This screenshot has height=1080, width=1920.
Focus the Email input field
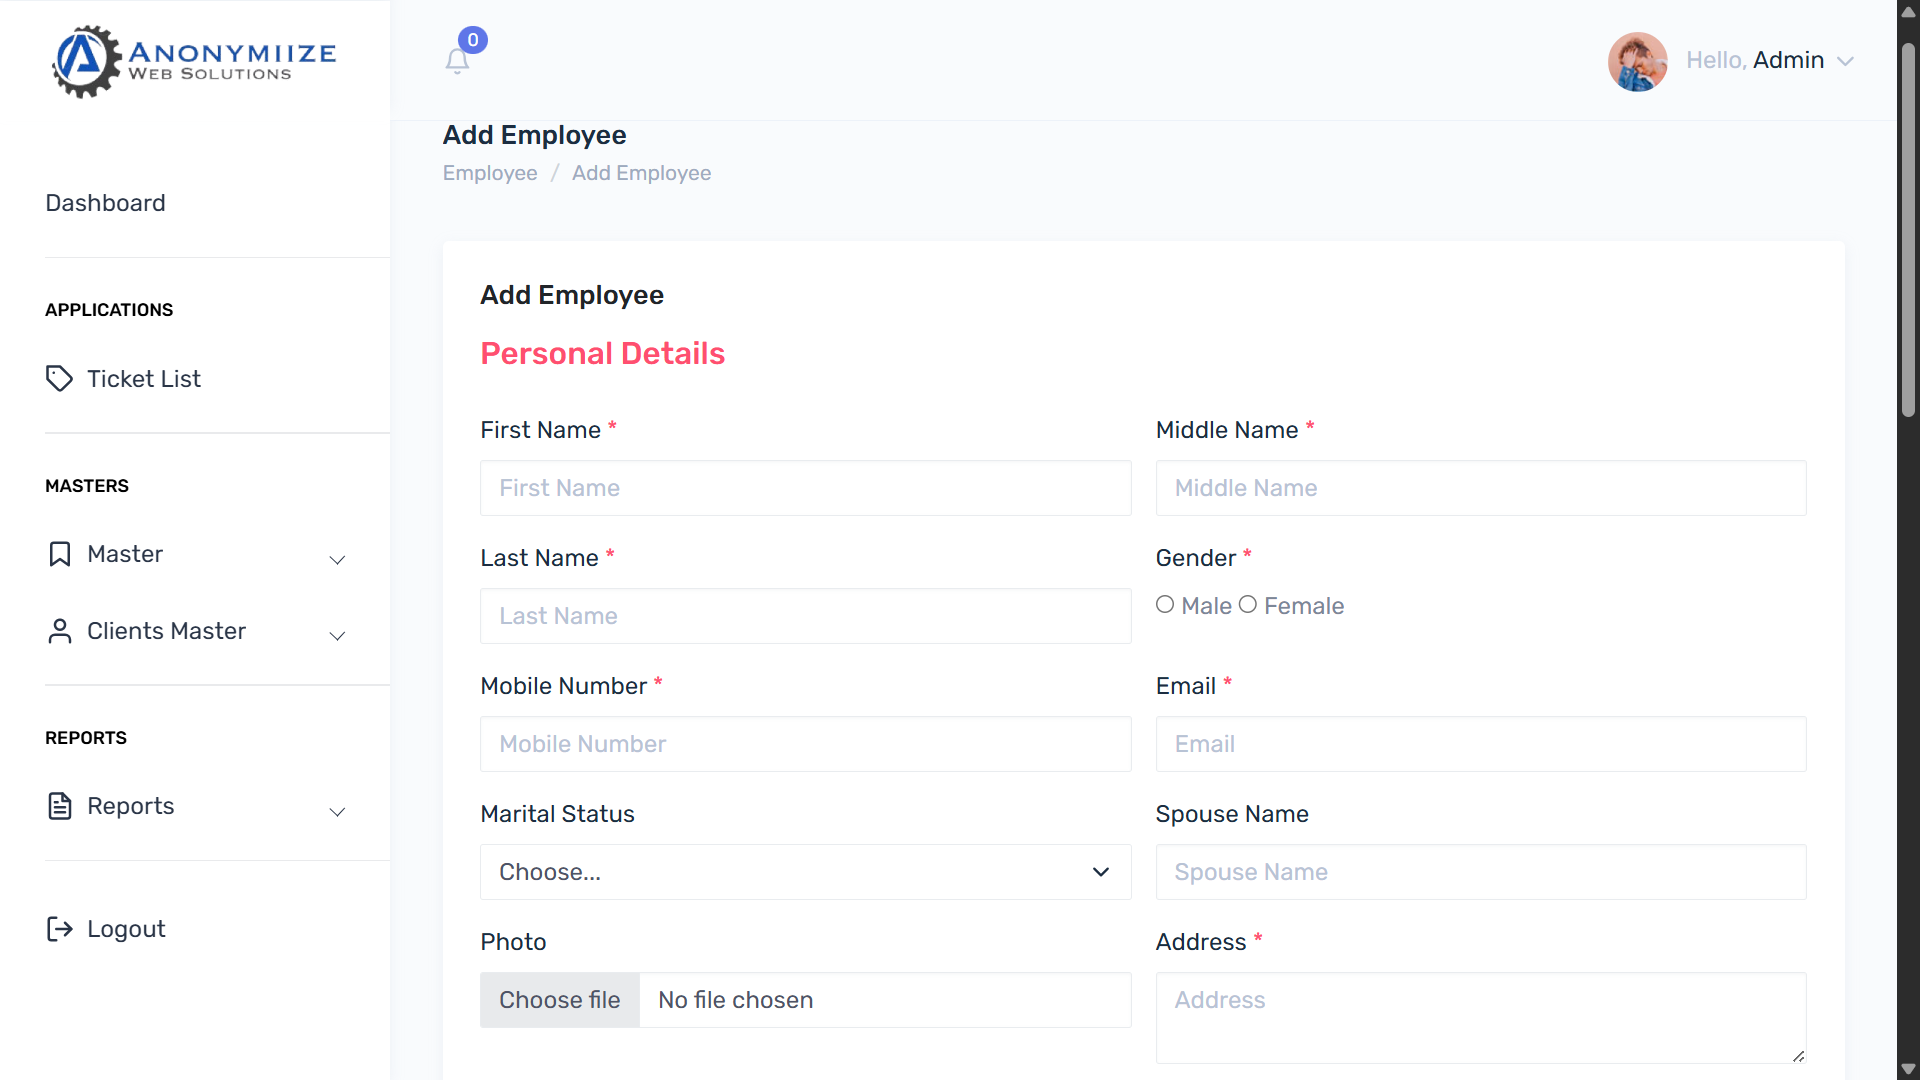tap(1481, 744)
